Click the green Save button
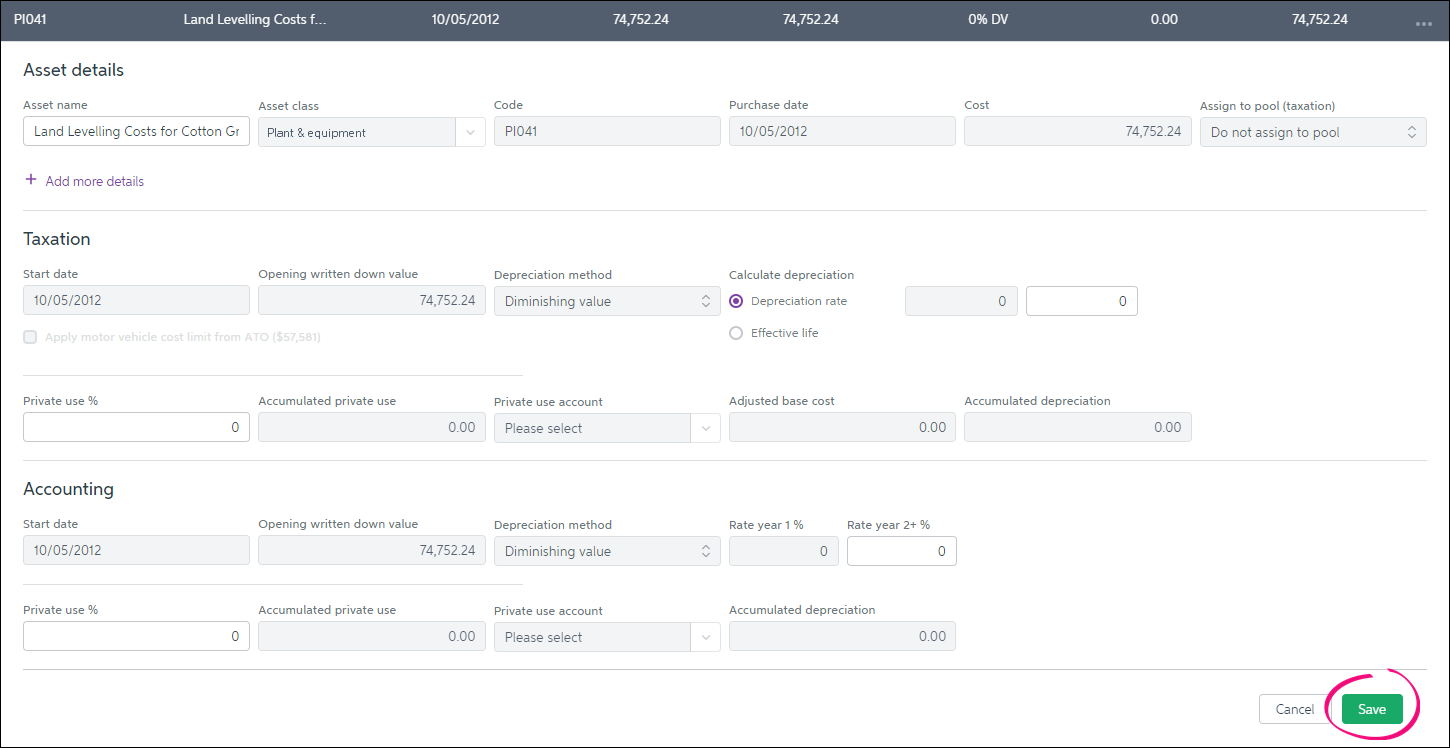Viewport: 1450px width, 748px height. tap(1371, 709)
